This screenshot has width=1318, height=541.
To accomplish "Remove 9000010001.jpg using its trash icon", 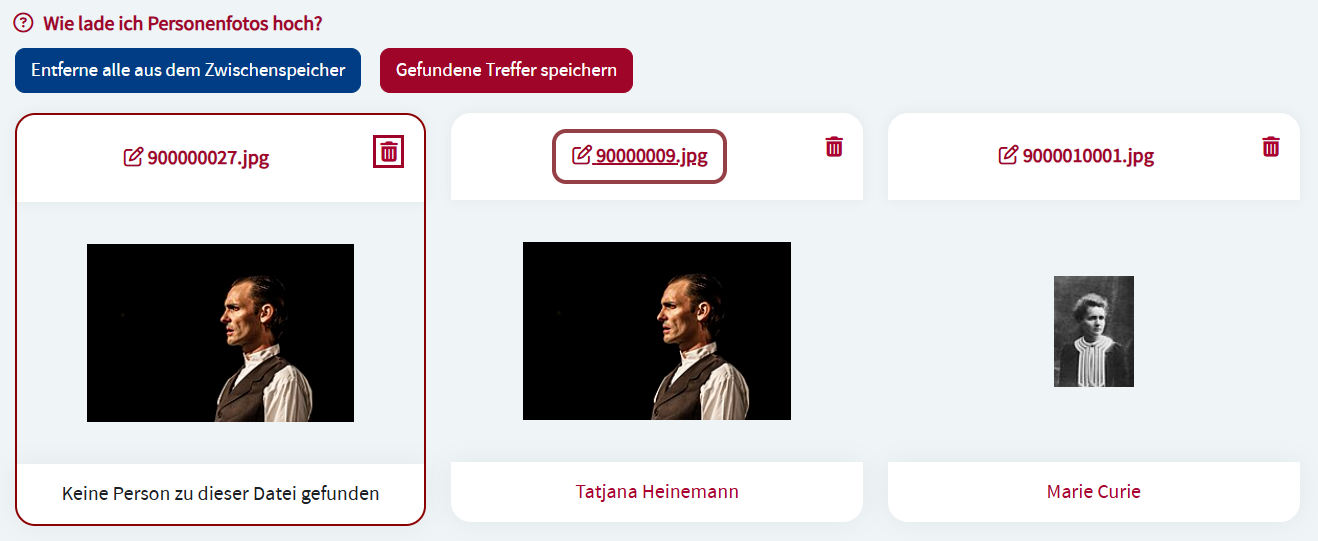I will [1271, 147].
